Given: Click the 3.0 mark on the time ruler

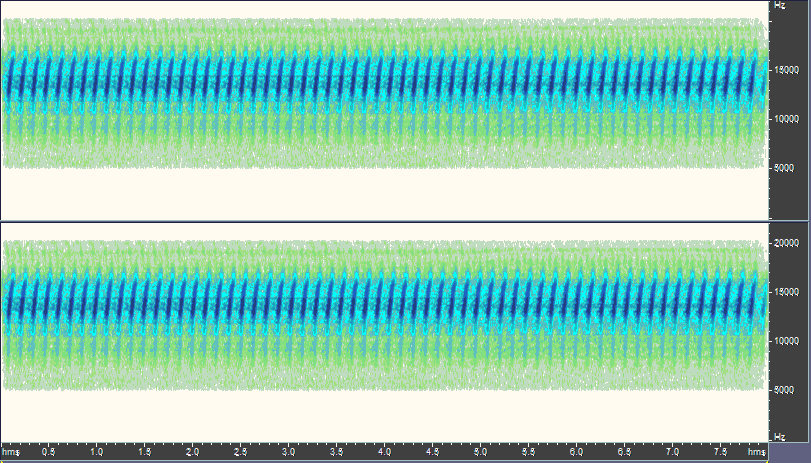Looking at the screenshot, I should [289, 452].
